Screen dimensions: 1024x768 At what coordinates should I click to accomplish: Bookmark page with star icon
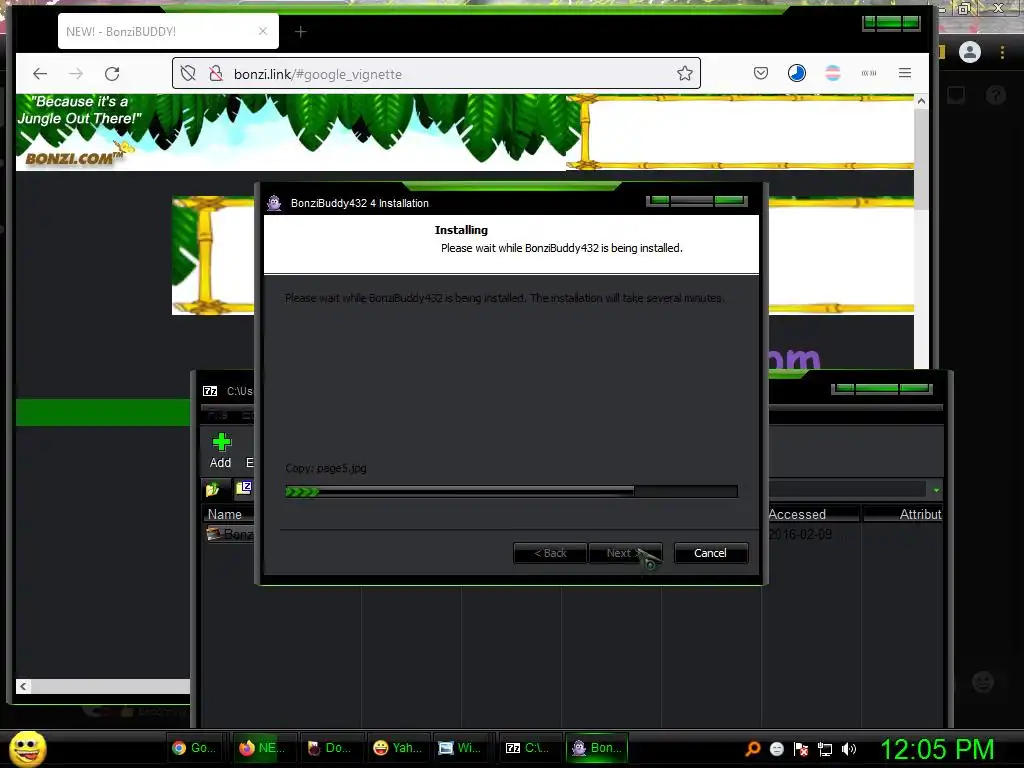(x=684, y=73)
